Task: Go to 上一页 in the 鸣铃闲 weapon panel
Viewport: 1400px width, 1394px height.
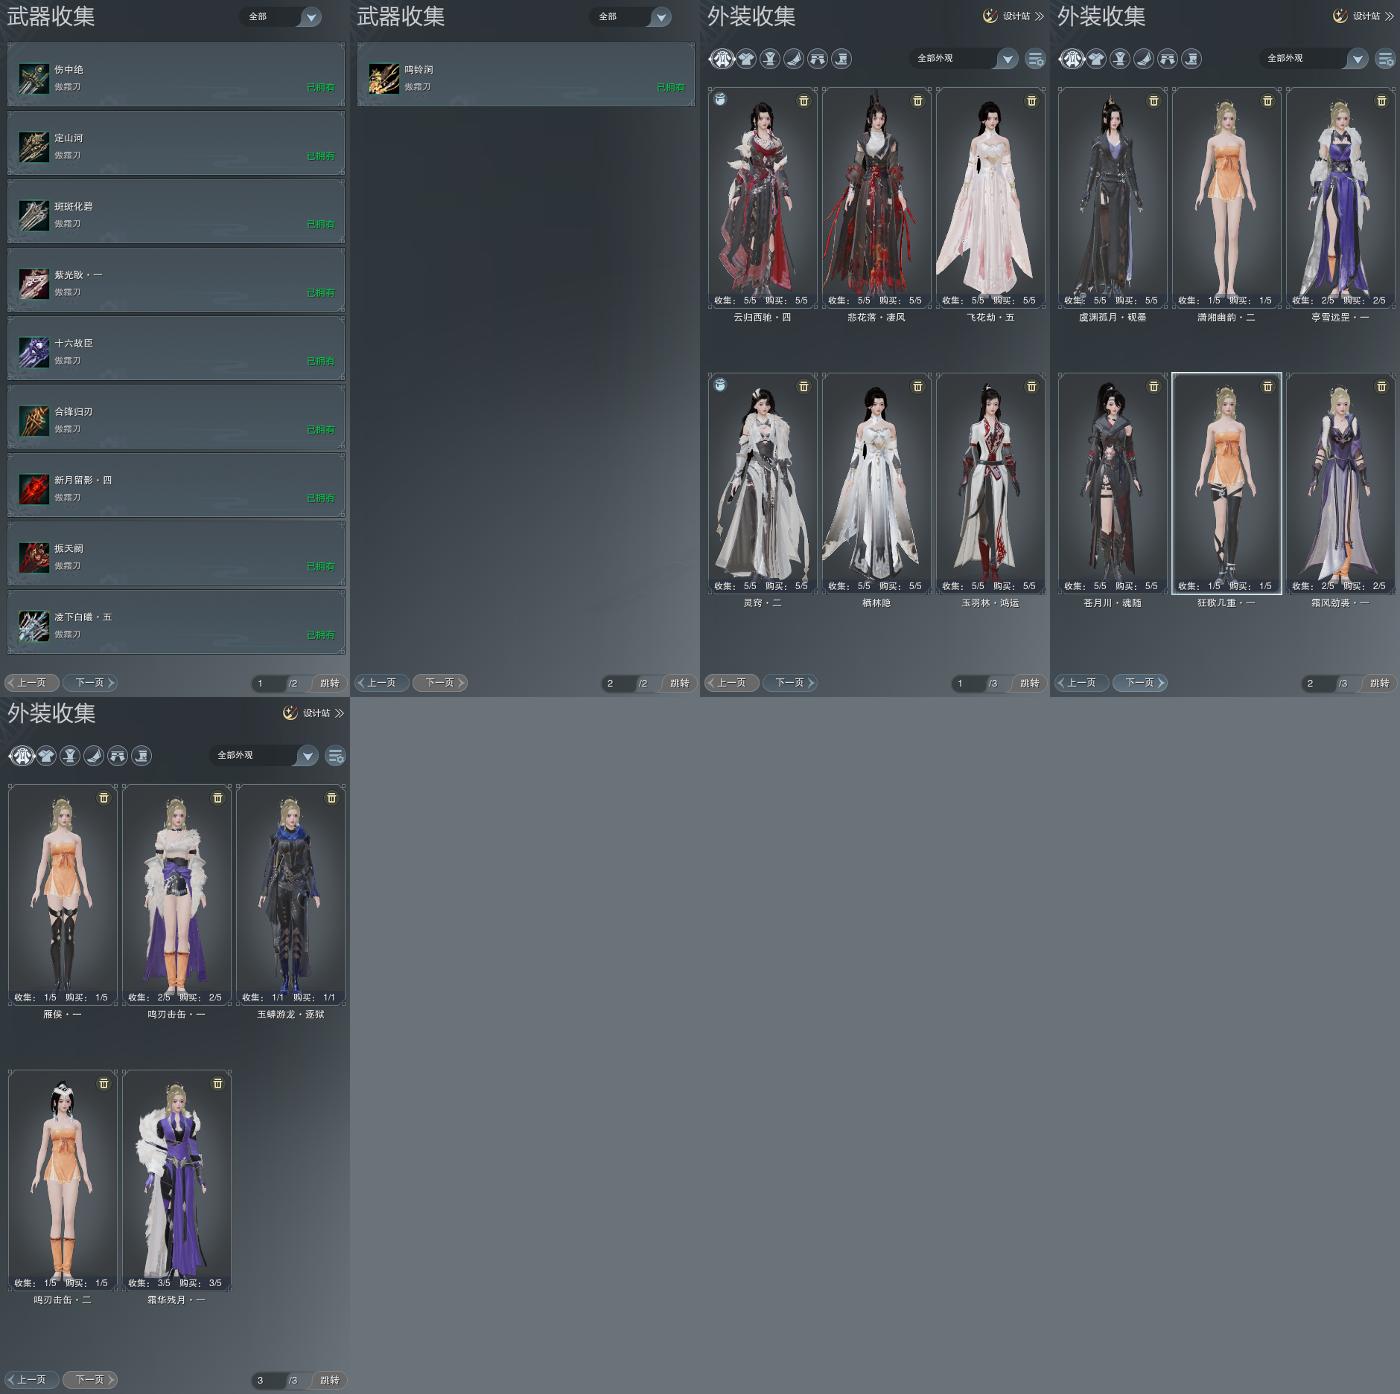Action: click(x=381, y=683)
